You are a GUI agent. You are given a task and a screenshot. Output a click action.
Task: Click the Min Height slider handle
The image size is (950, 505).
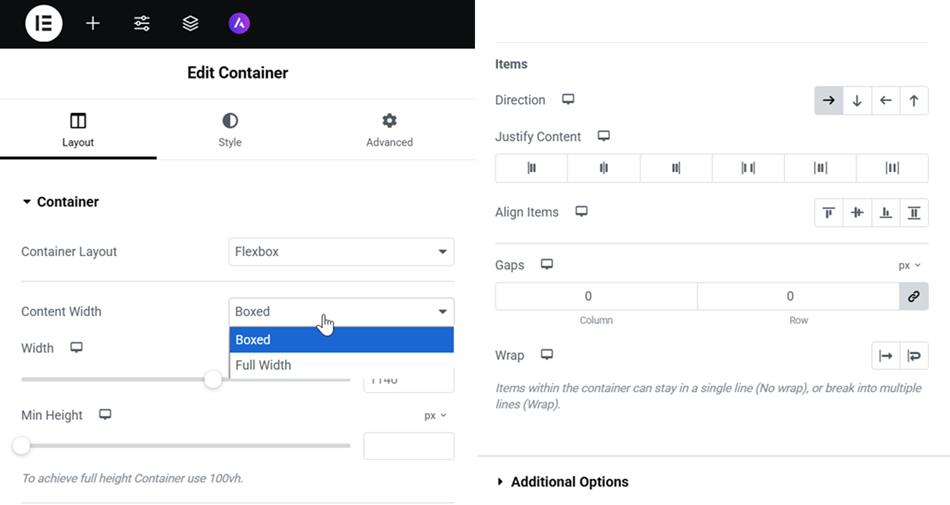(21, 446)
